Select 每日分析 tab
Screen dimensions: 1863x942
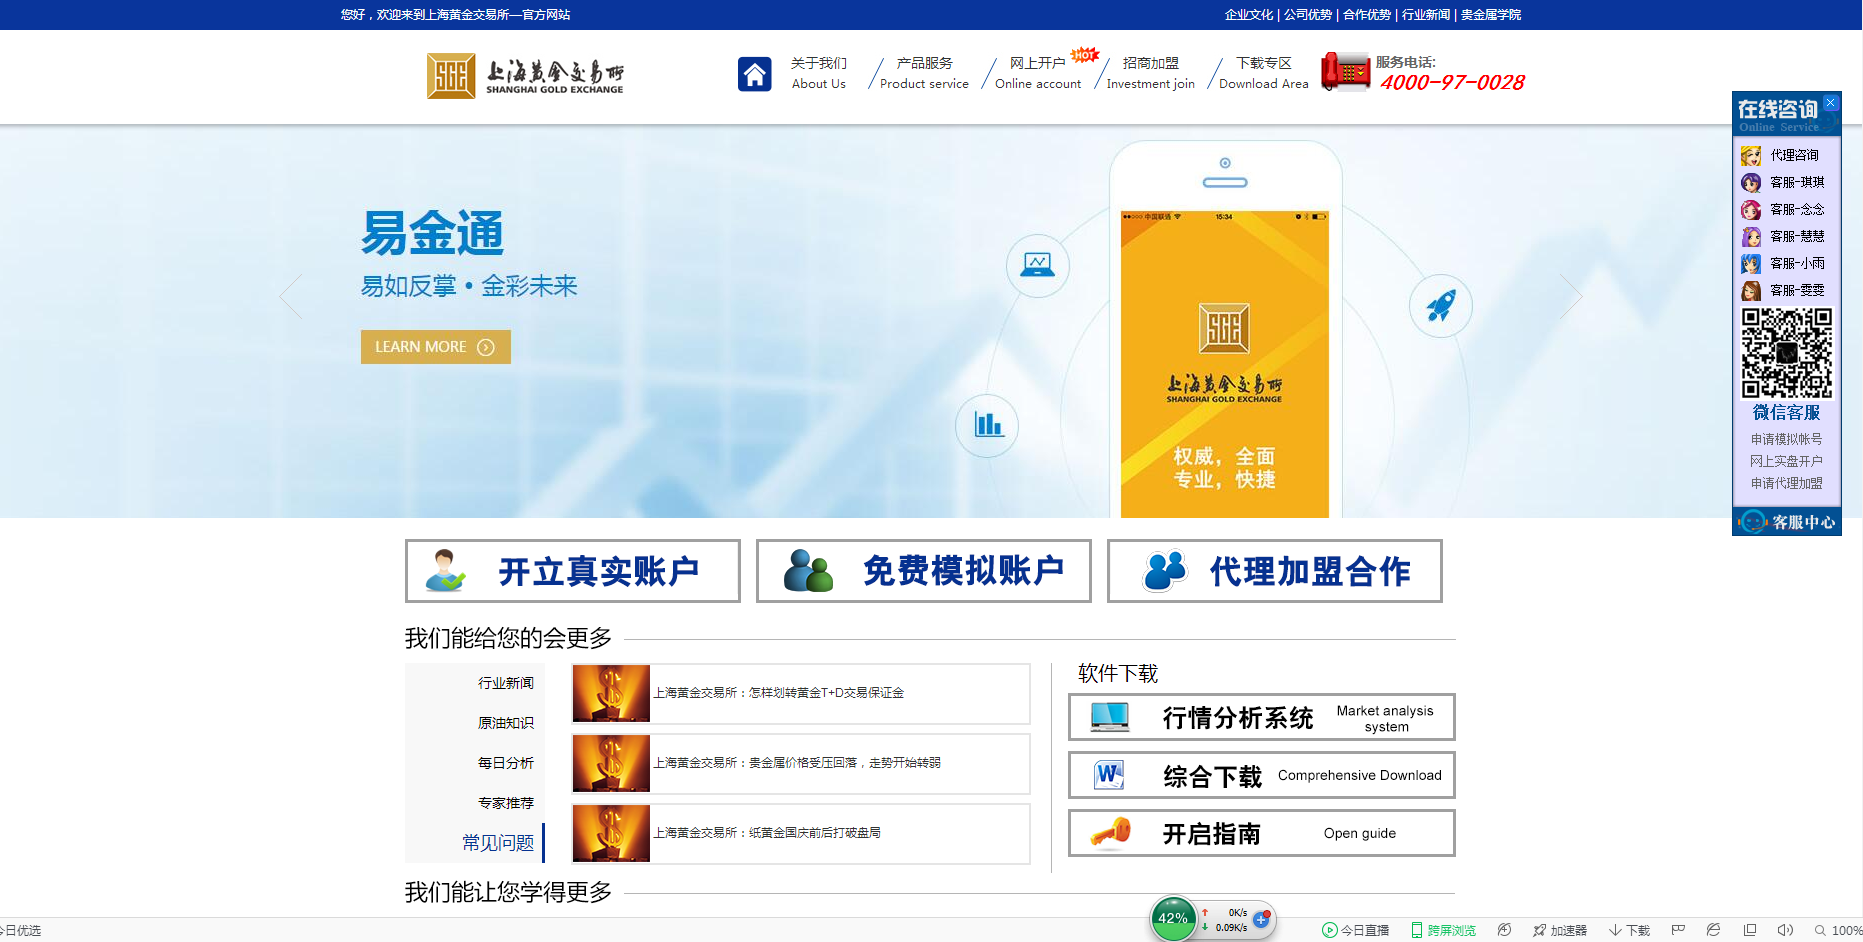pyautogui.click(x=506, y=763)
